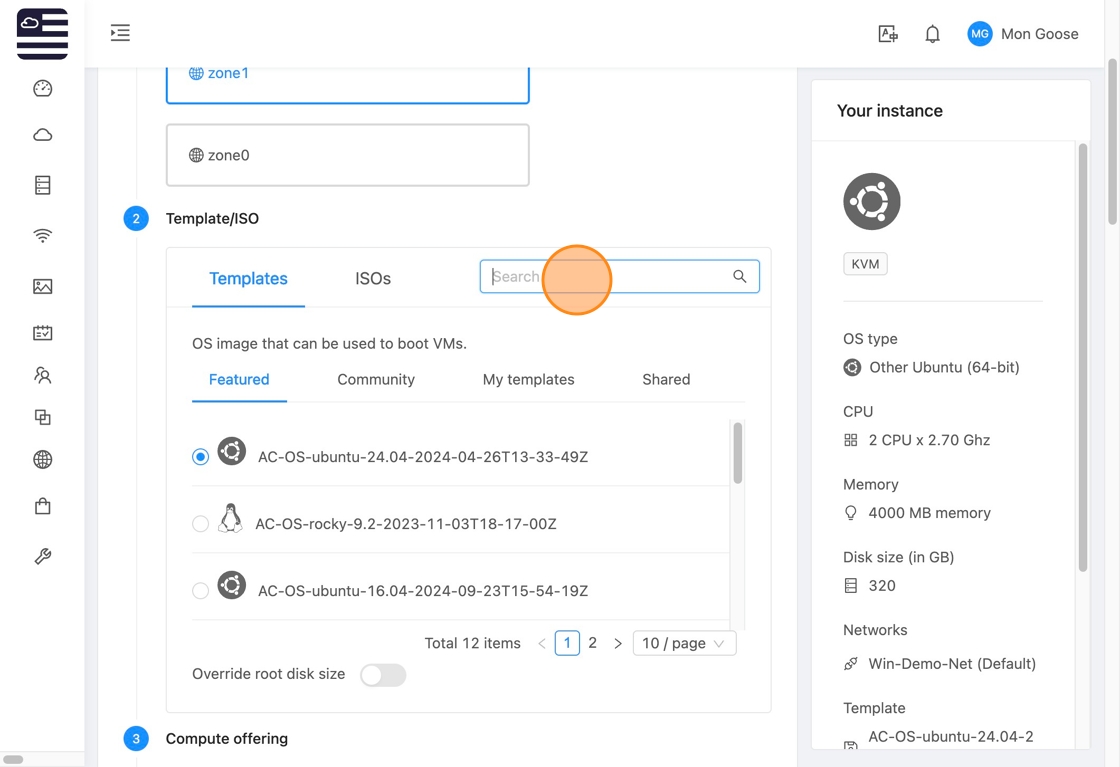Switch to the ISOs tab
Screen dimensions: 1120x767
click(x=373, y=279)
